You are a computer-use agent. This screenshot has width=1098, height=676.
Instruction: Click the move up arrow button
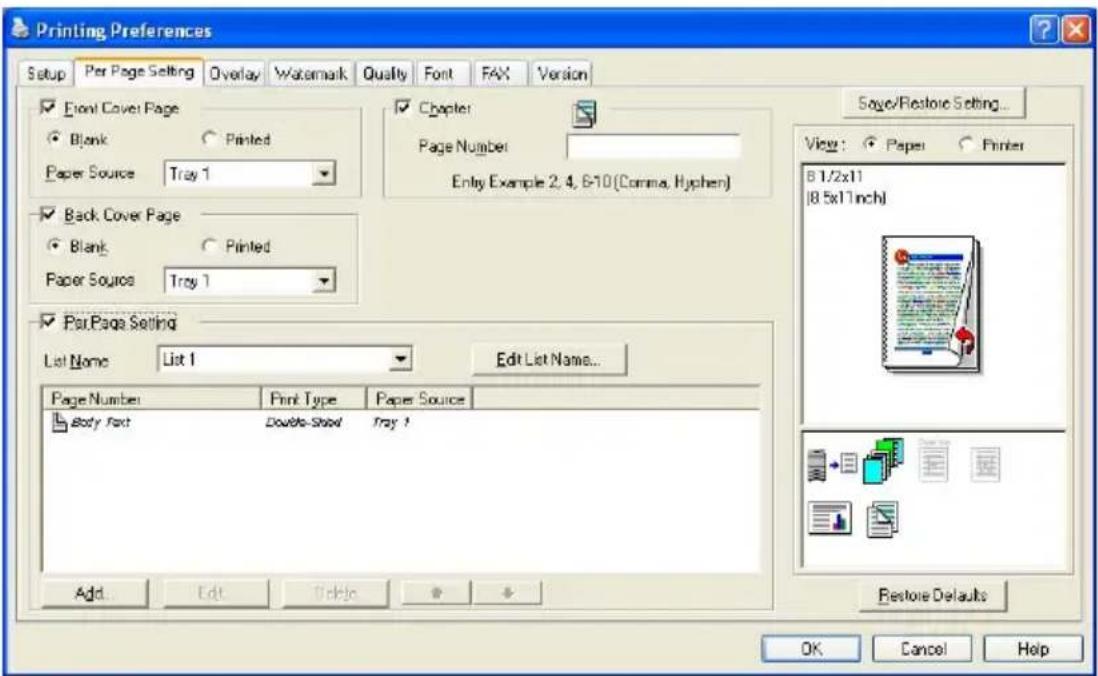pos(436,593)
